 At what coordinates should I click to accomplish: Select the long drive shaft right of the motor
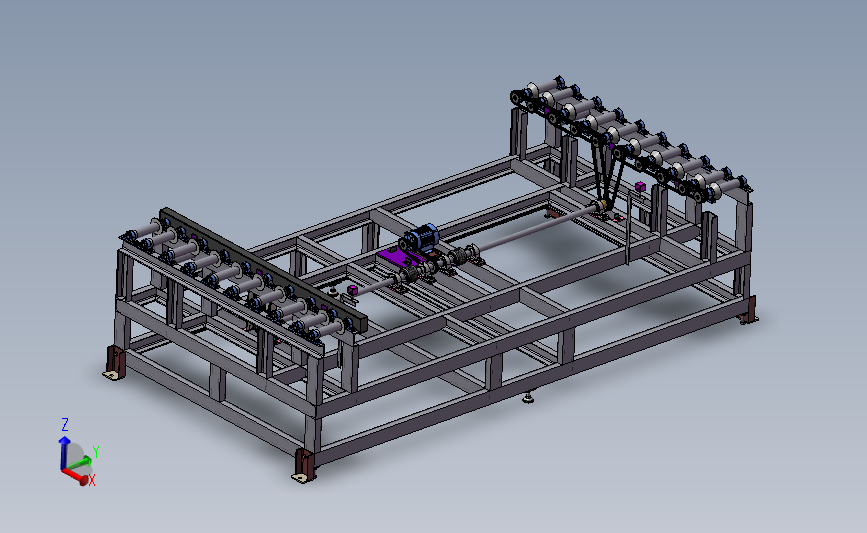tap(538, 227)
